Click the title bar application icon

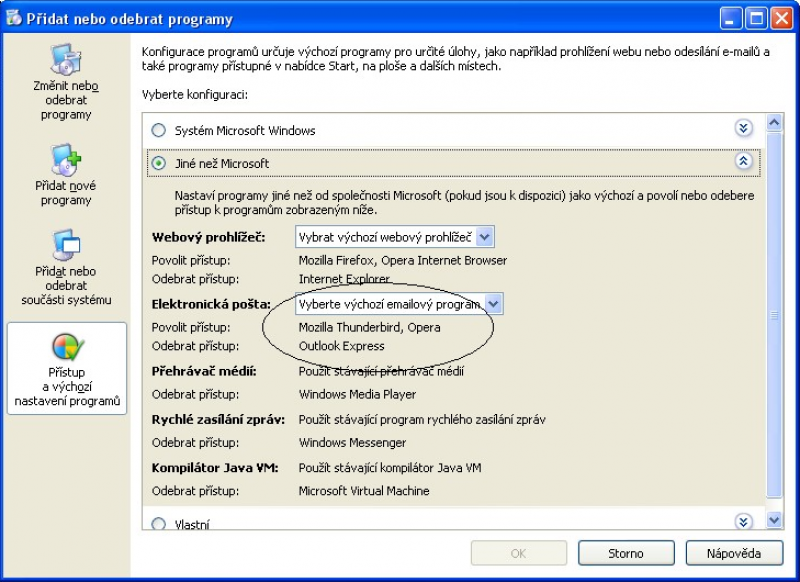pos(14,18)
